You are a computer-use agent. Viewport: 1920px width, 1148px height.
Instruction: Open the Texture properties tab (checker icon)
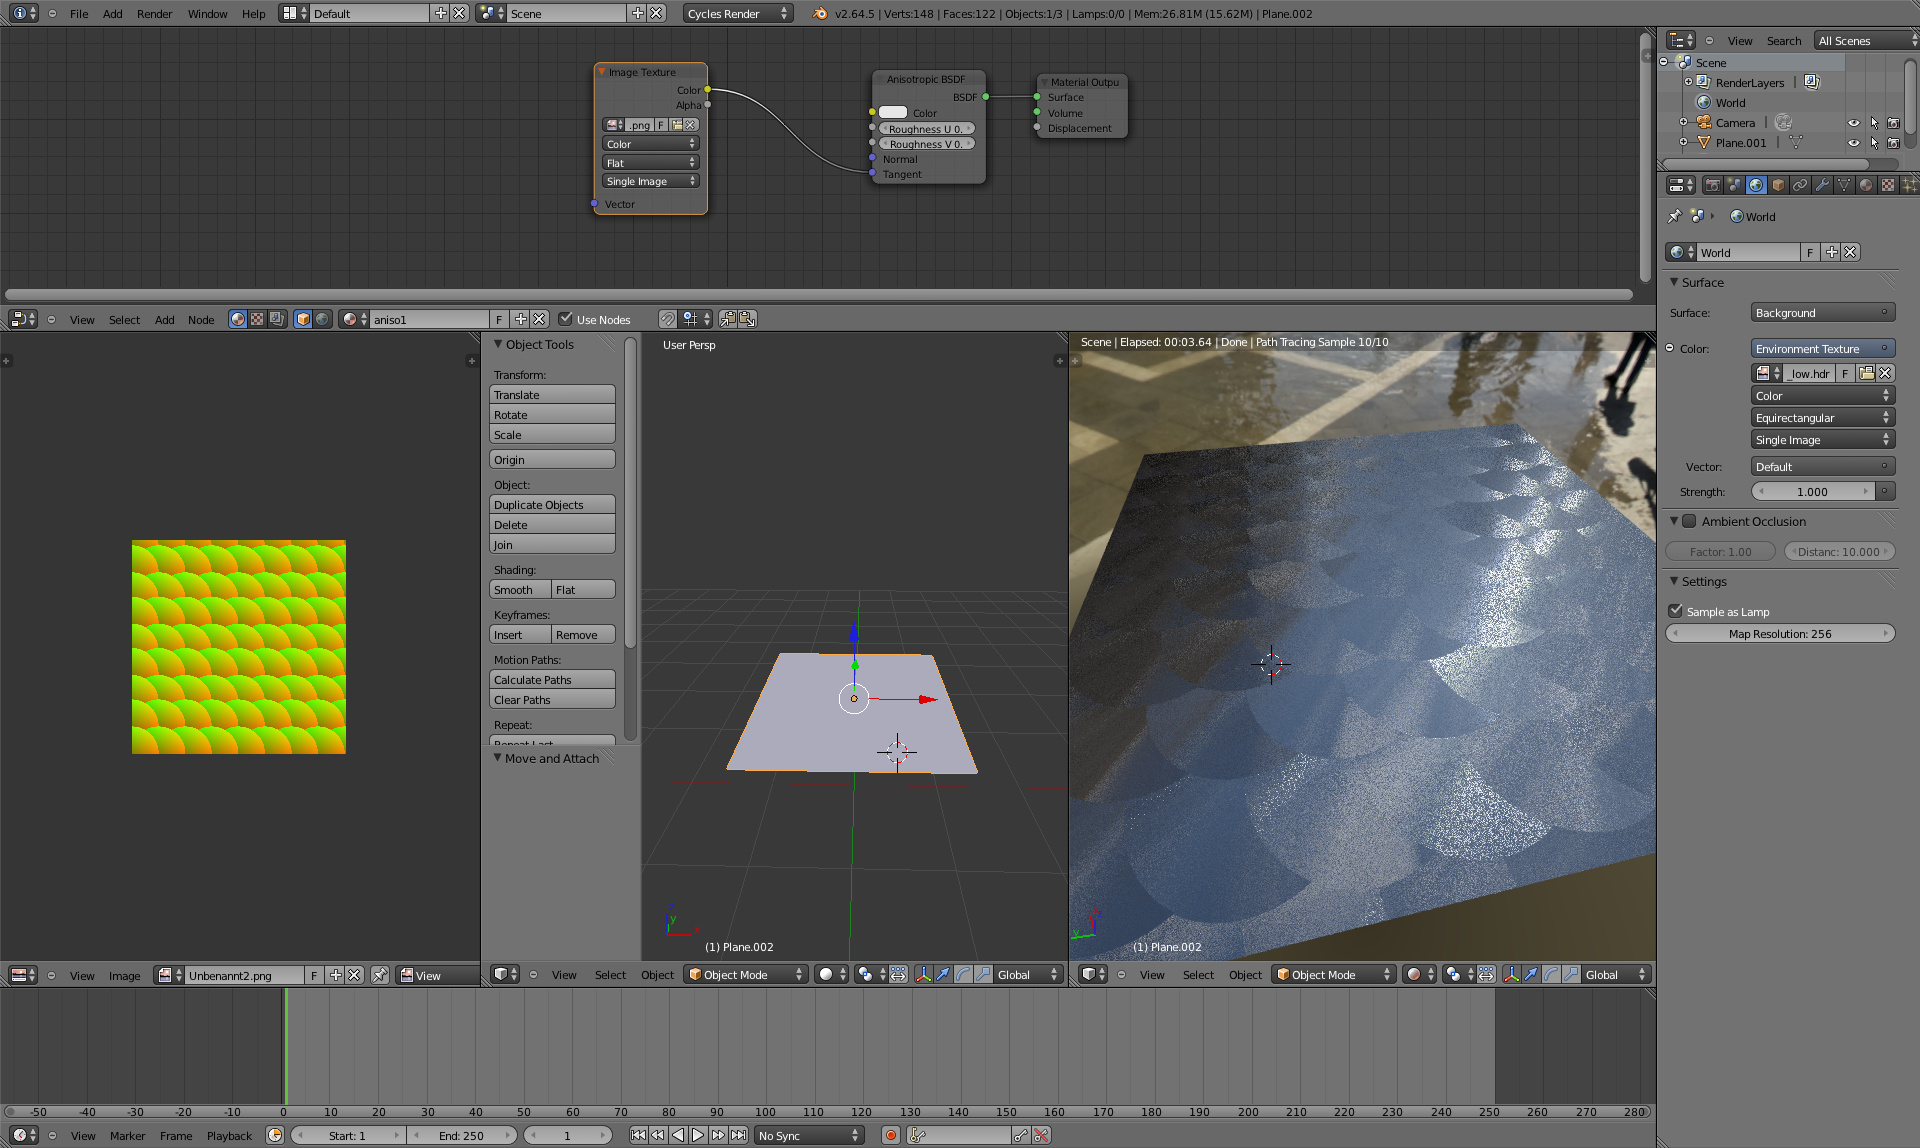pos(1888,185)
